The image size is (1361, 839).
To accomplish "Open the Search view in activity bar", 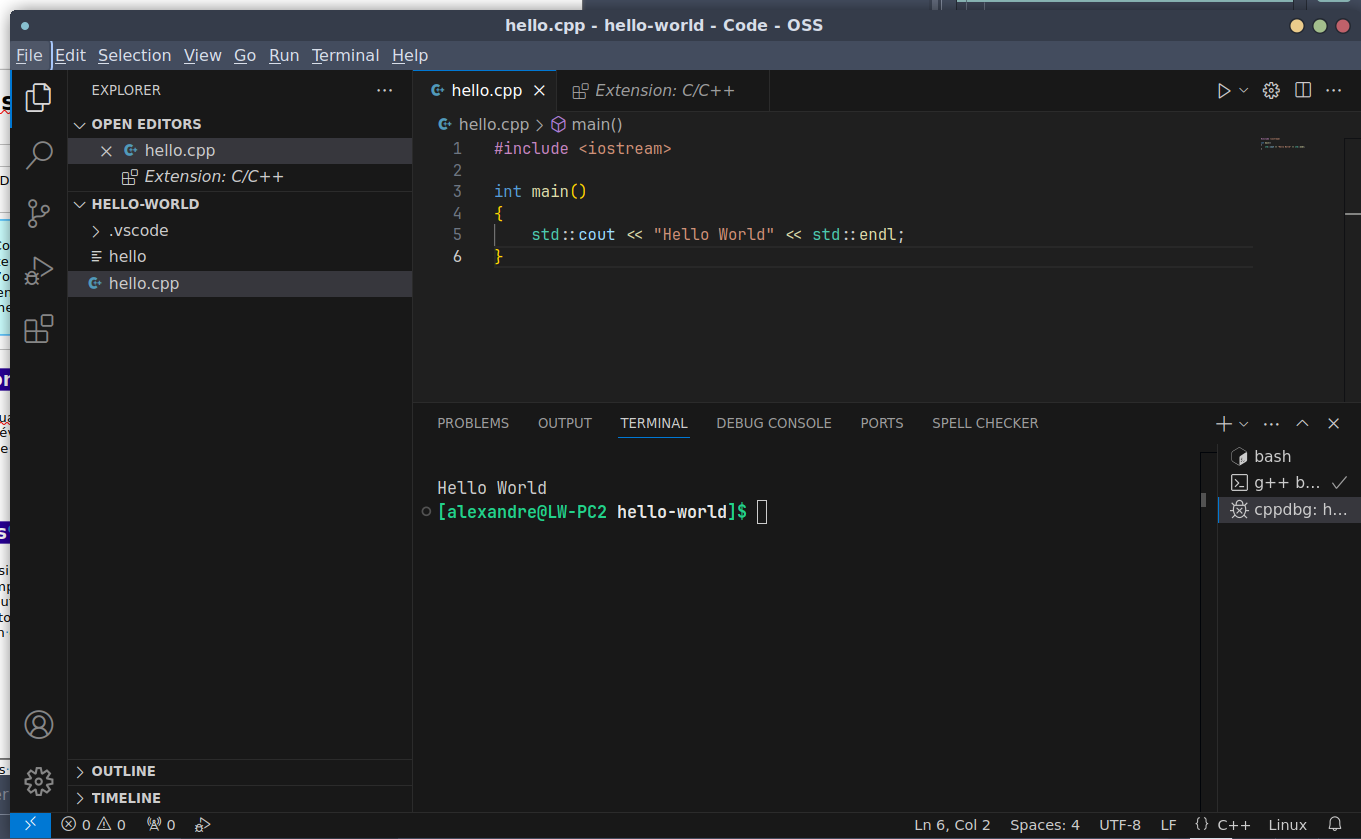I will [39, 155].
